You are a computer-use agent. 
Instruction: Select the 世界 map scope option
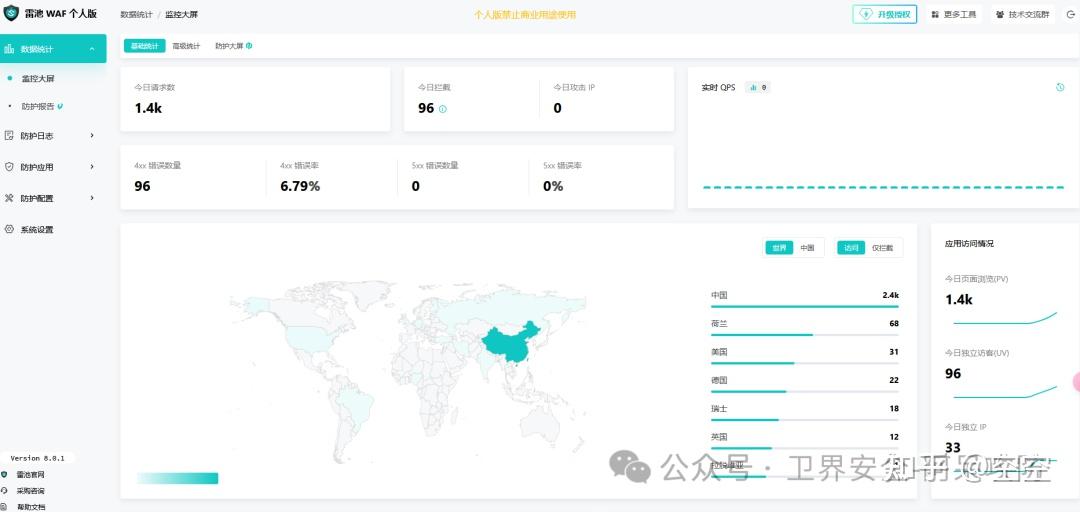click(779, 248)
